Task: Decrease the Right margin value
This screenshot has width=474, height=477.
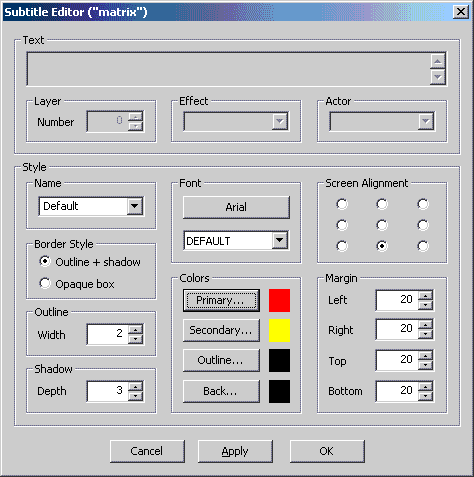Action: (425, 335)
